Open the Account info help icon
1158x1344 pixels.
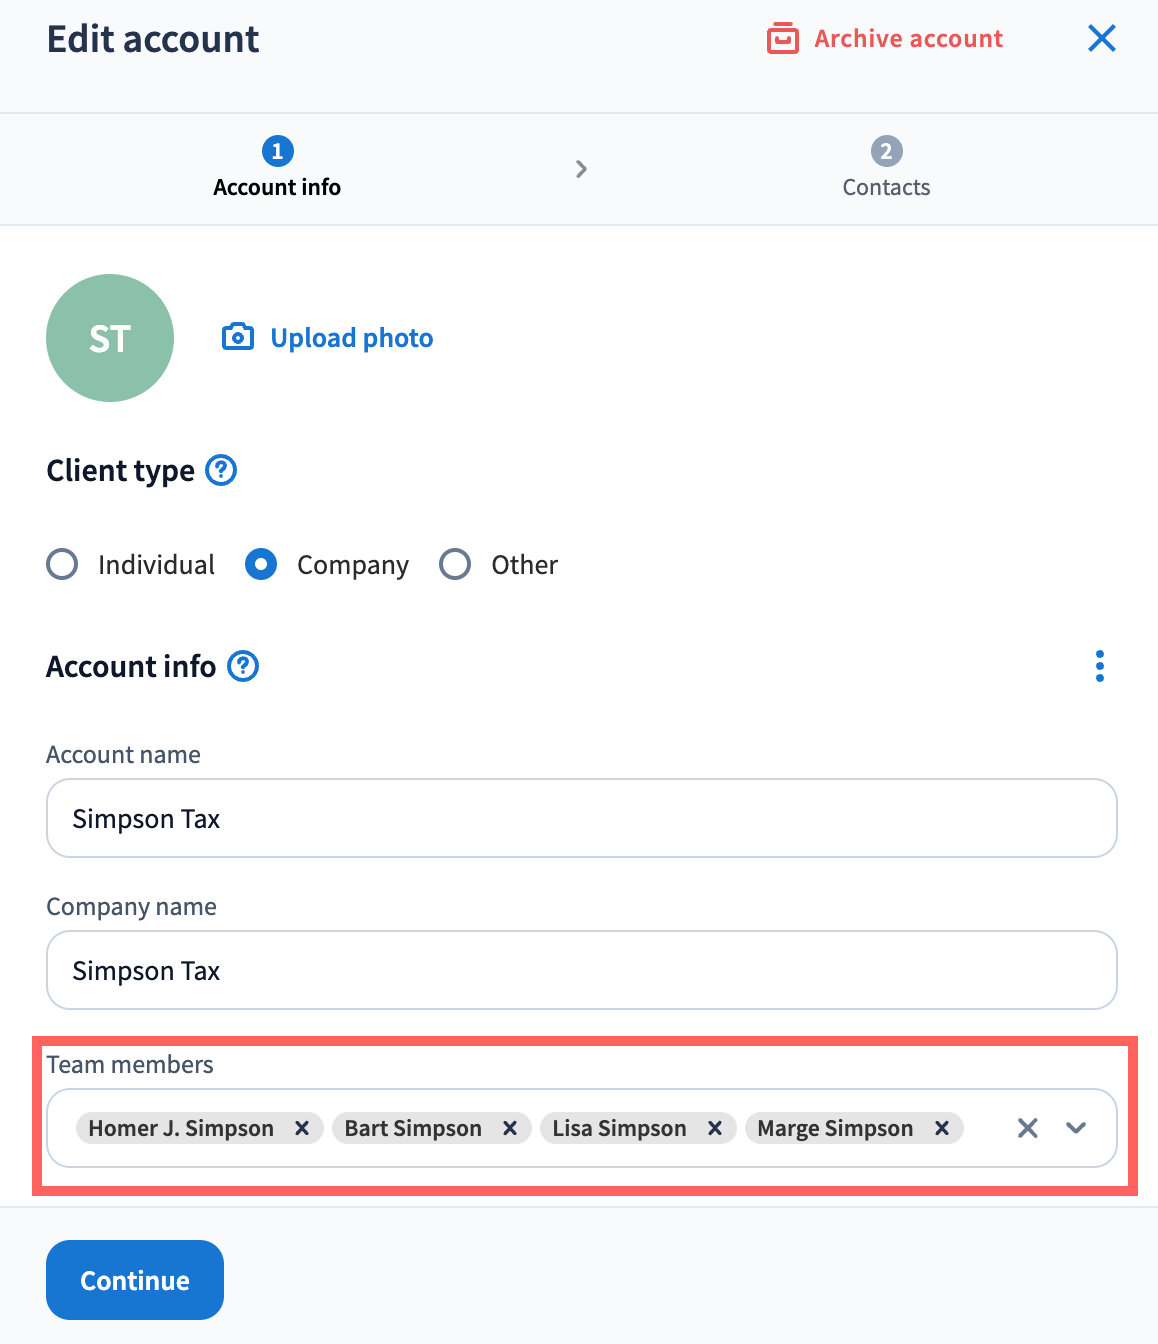tap(243, 666)
